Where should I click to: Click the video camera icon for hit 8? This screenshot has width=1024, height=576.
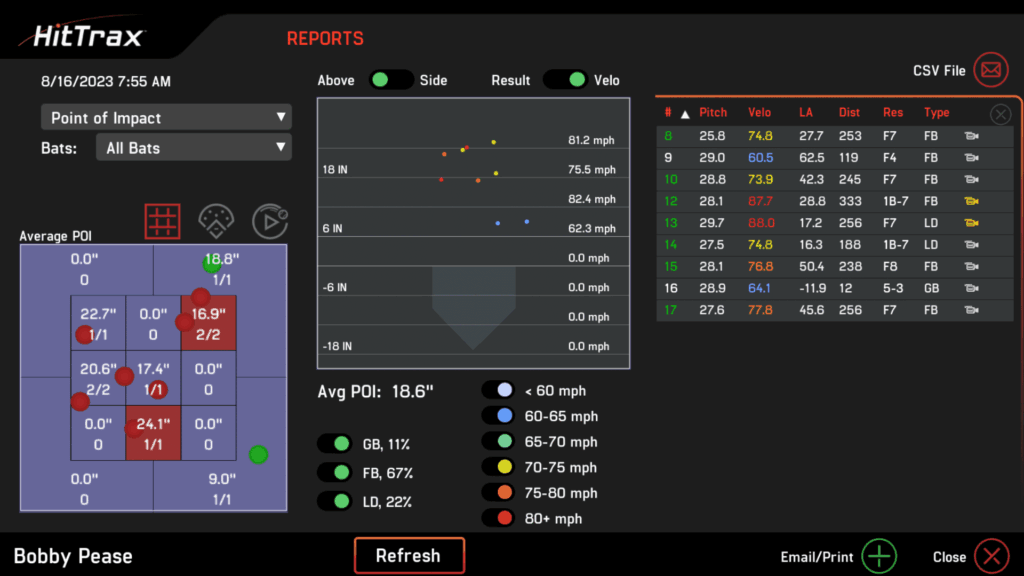[x=970, y=135]
